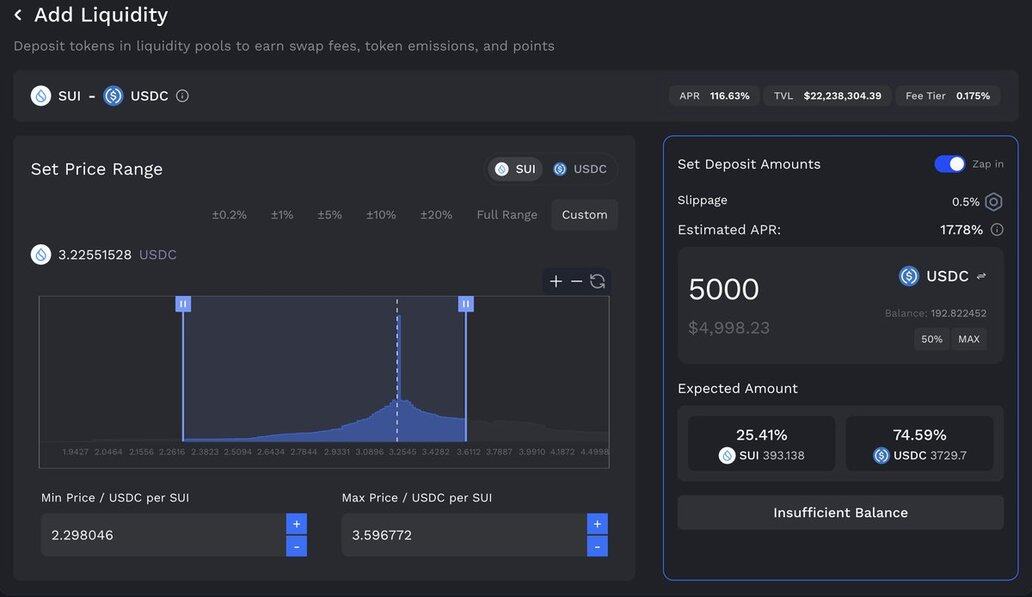
Task: Select SUI as the price base token
Action: [515, 169]
